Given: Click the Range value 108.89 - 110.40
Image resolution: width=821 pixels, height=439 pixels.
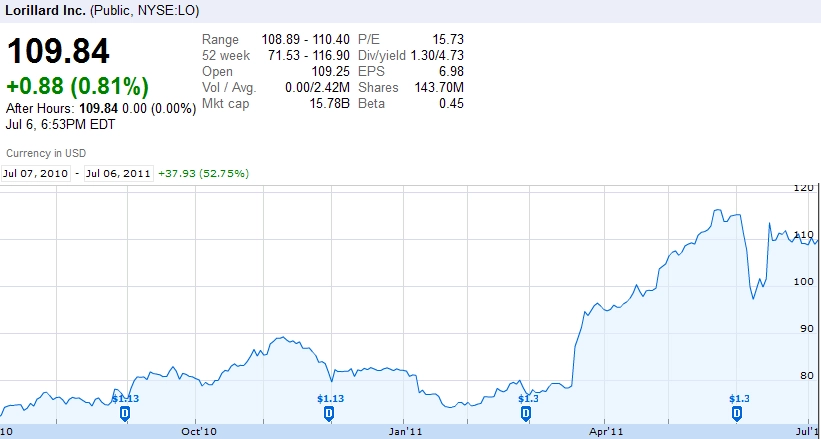Looking at the screenshot, I should click(305, 40).
